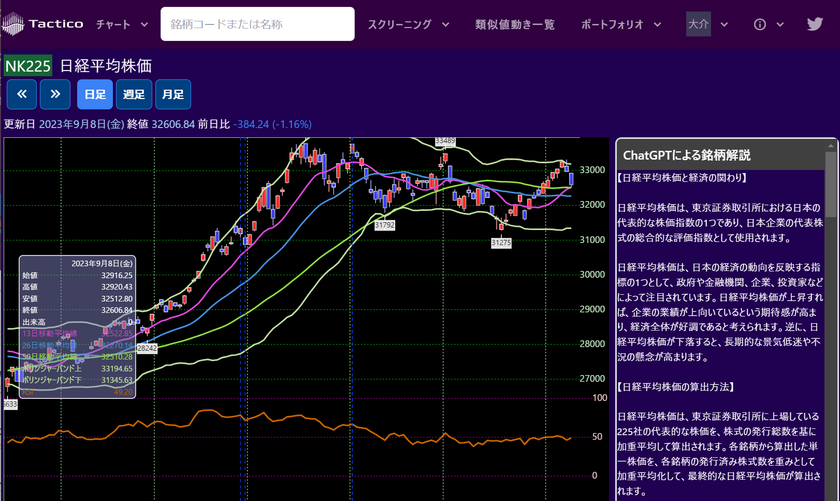Click the info circle icon

[x=760, y=24]
